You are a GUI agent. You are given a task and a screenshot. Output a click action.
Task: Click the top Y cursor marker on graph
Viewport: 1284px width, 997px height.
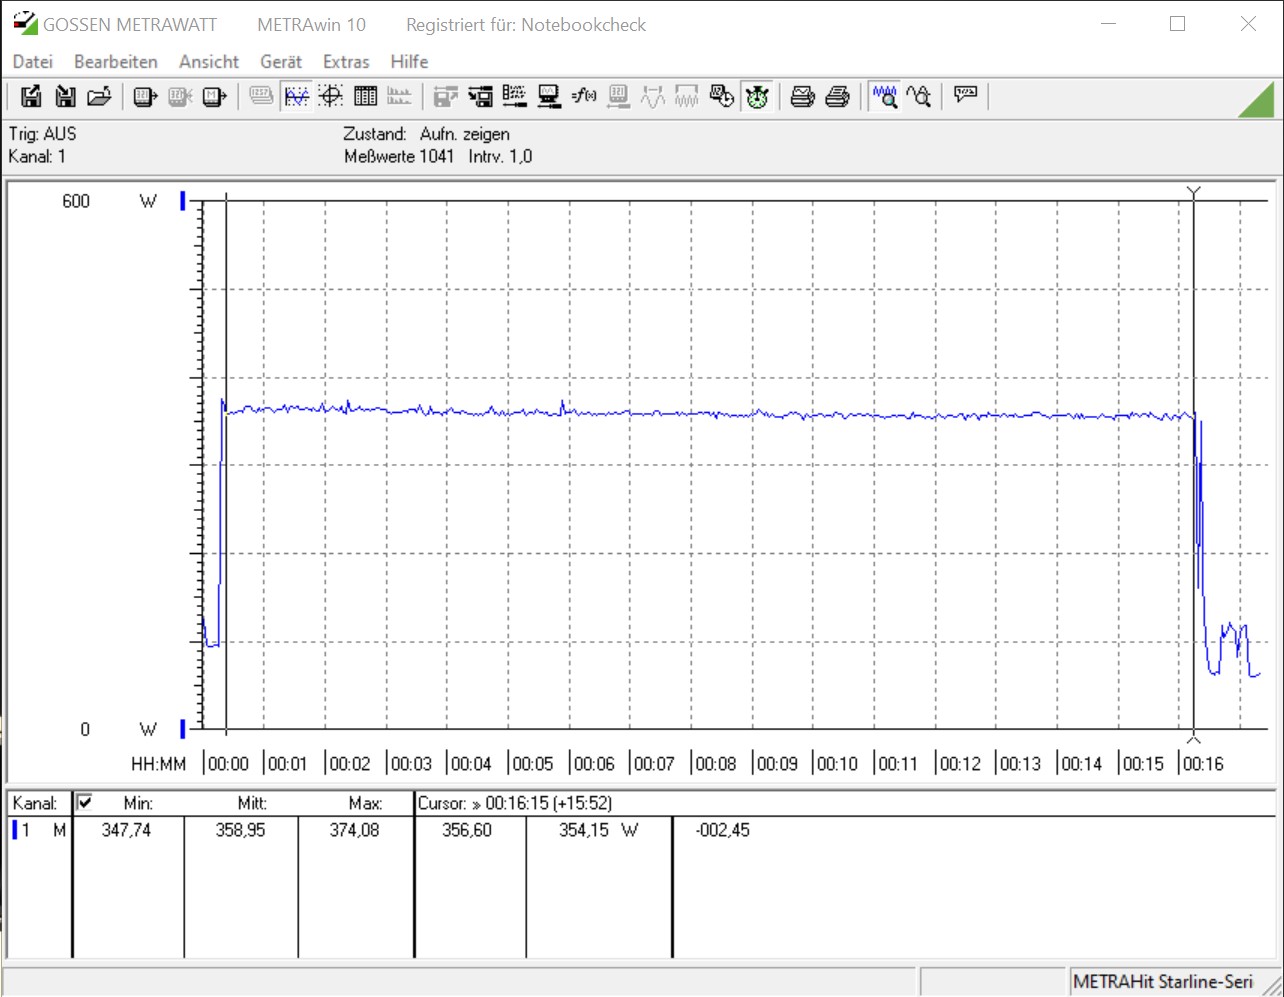click(1193, 191)
